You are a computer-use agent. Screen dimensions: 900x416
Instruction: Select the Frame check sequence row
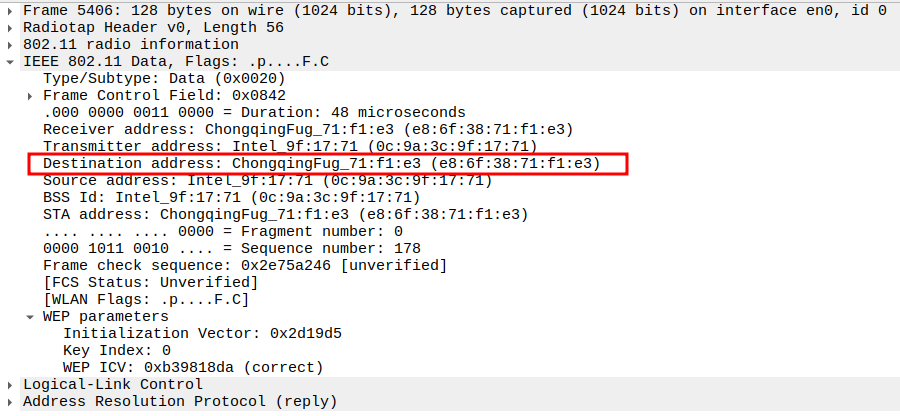click(244, 265)
